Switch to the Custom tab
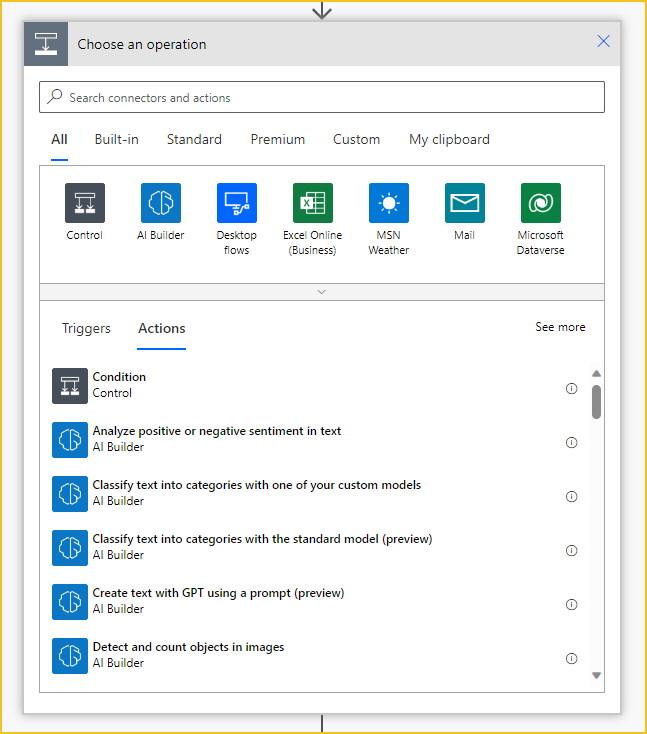The height and width of the screenshot is (734, 647). 356,139
